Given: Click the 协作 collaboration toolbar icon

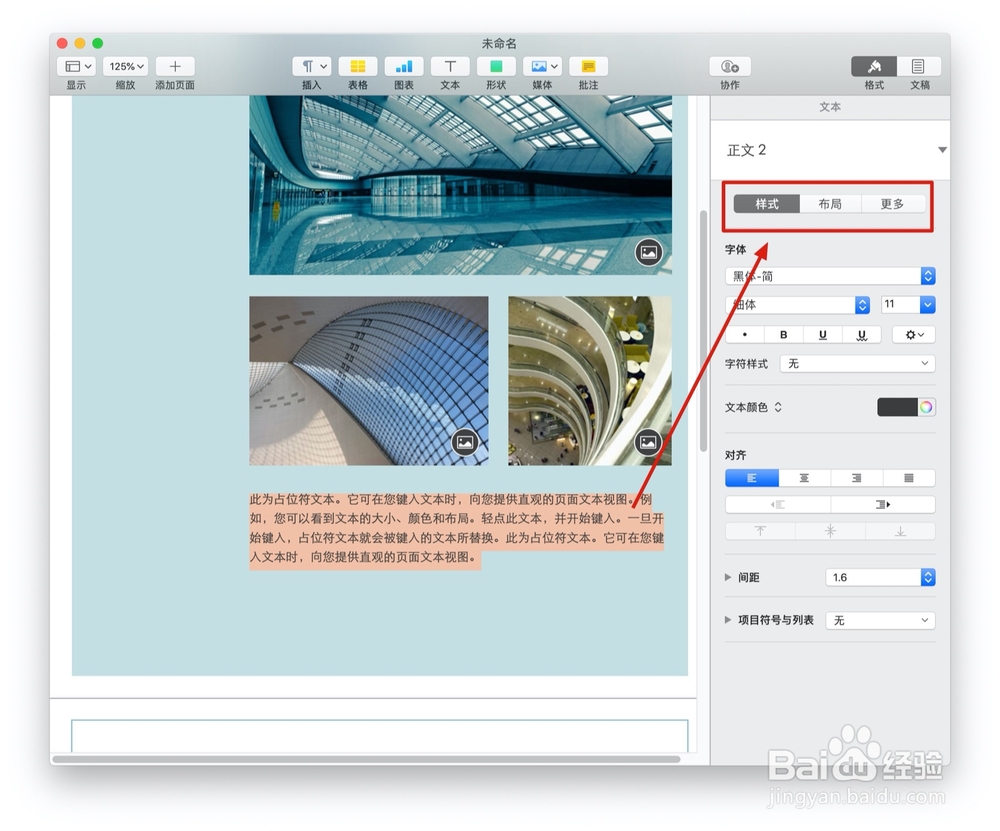Looking at the screenshot, I should pos(729,66).
